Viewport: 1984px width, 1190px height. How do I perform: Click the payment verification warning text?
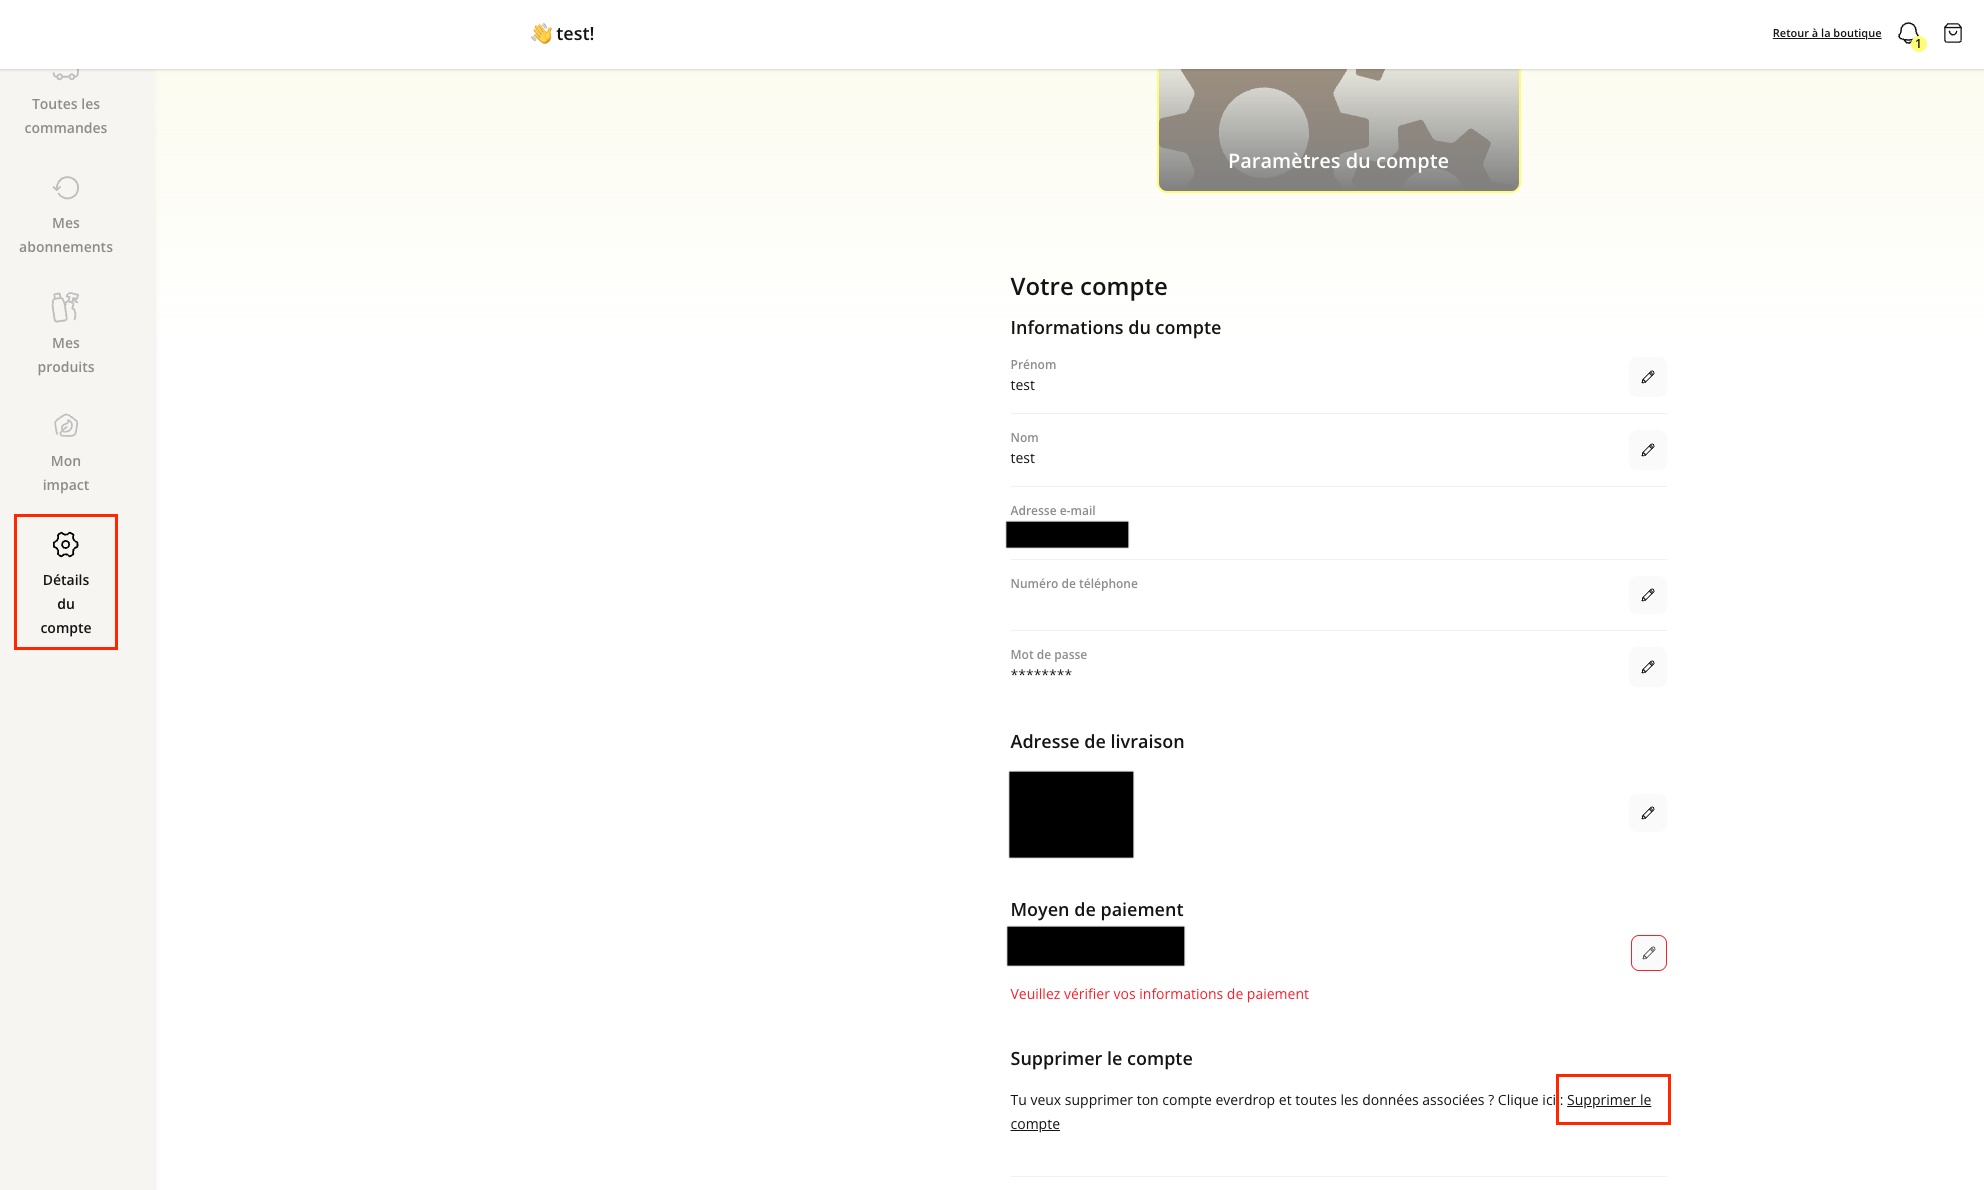point(1159,994)
